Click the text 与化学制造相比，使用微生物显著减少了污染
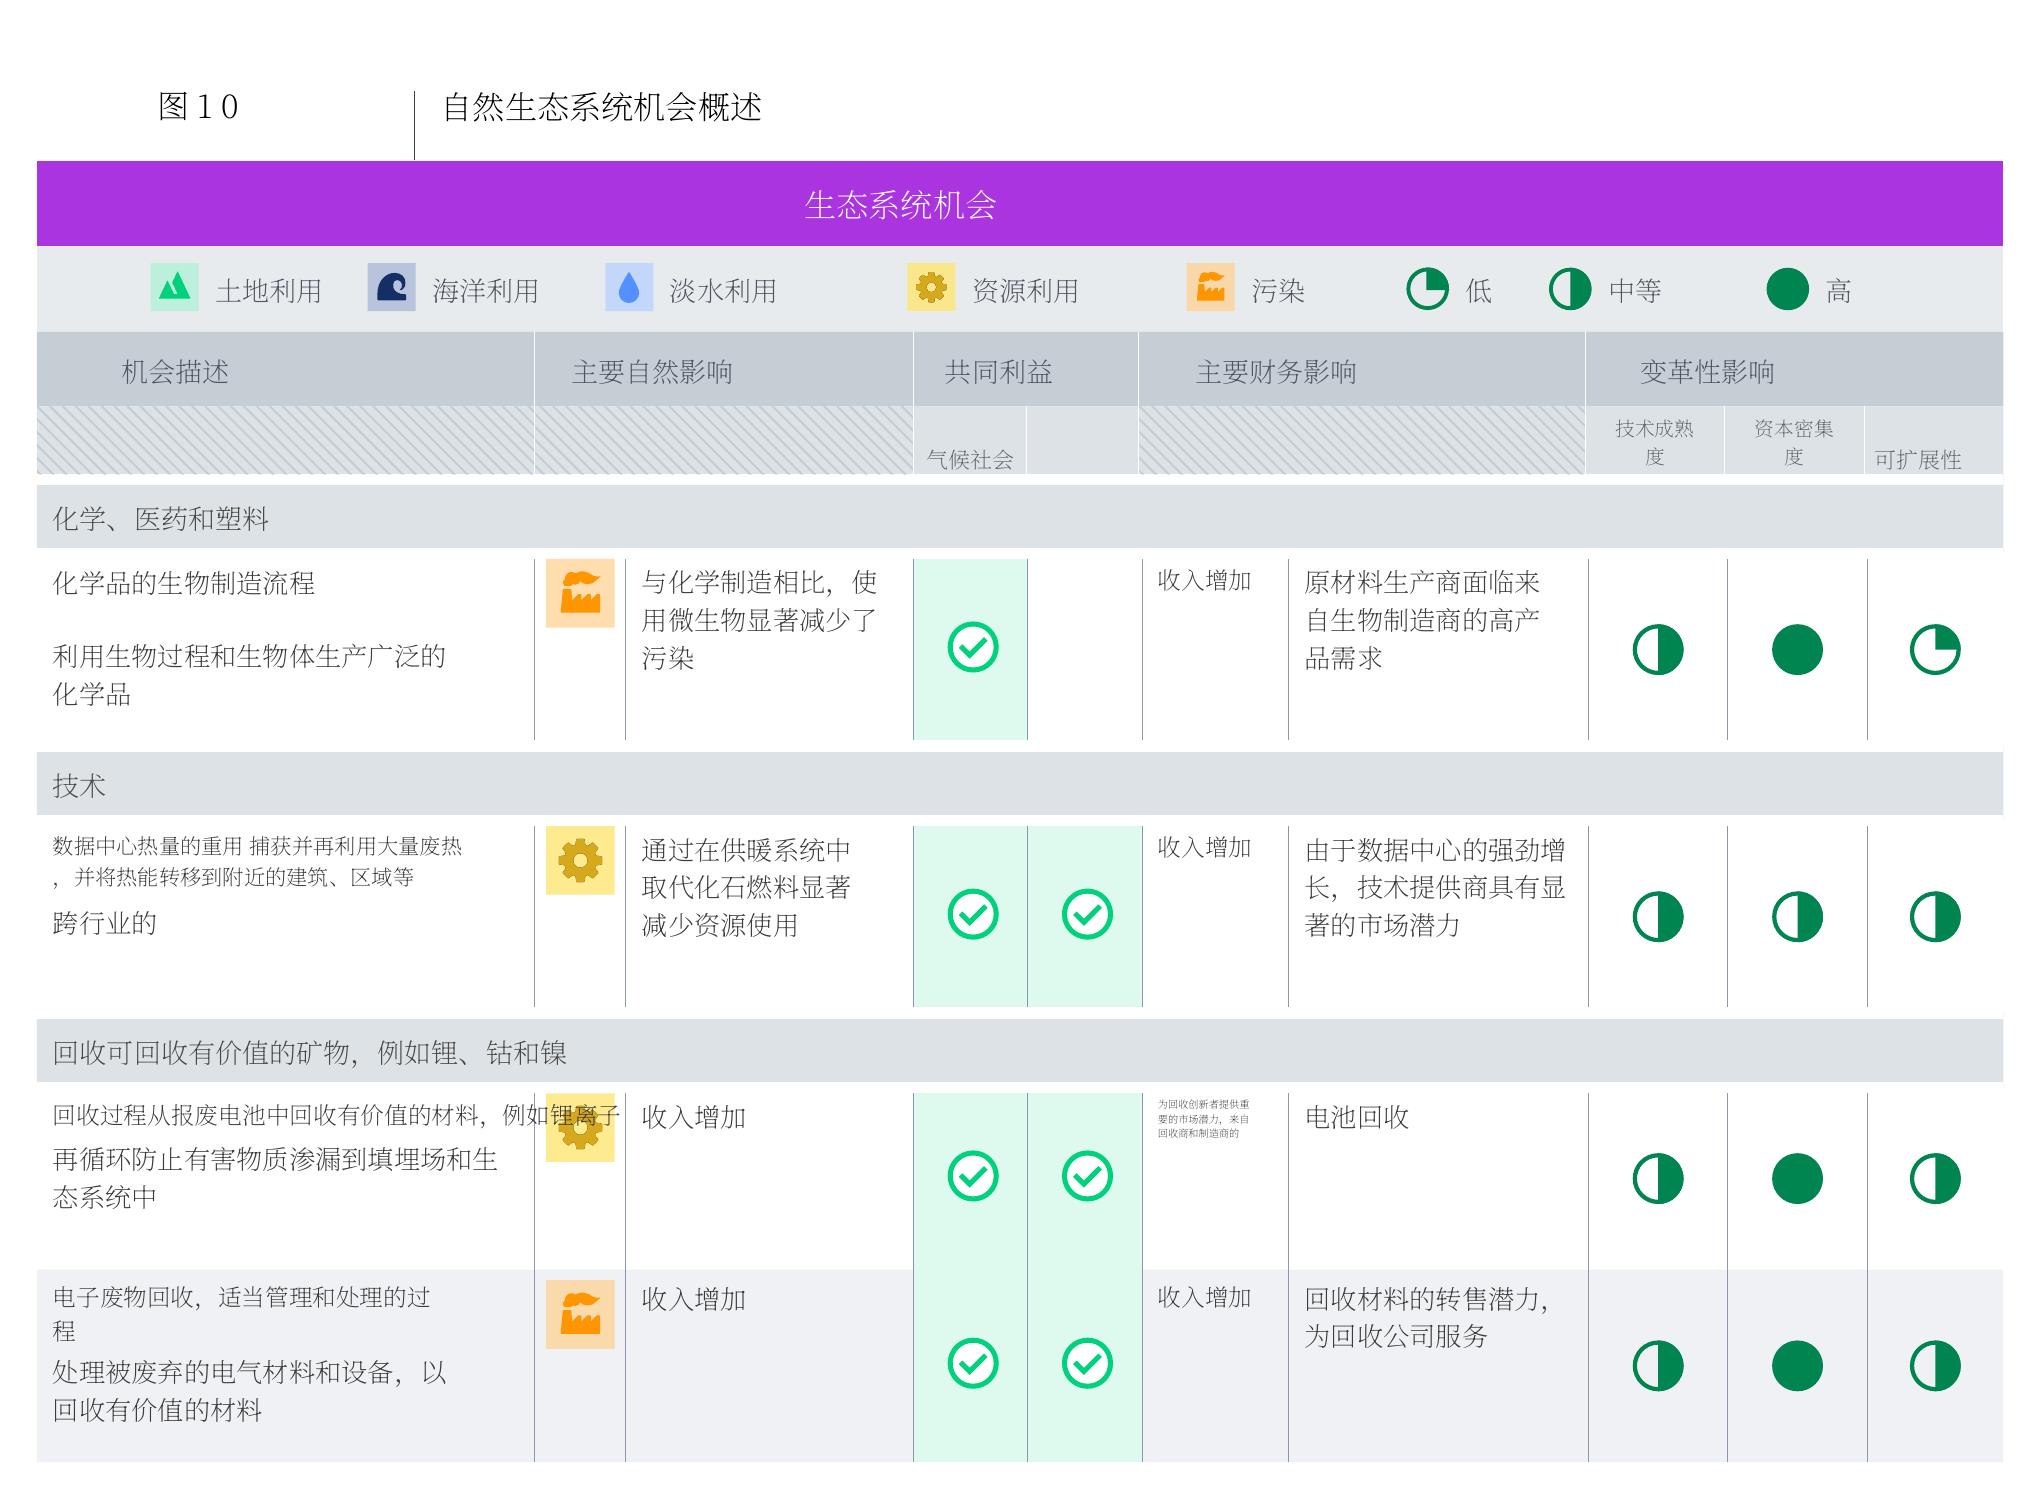 [759, 620]
